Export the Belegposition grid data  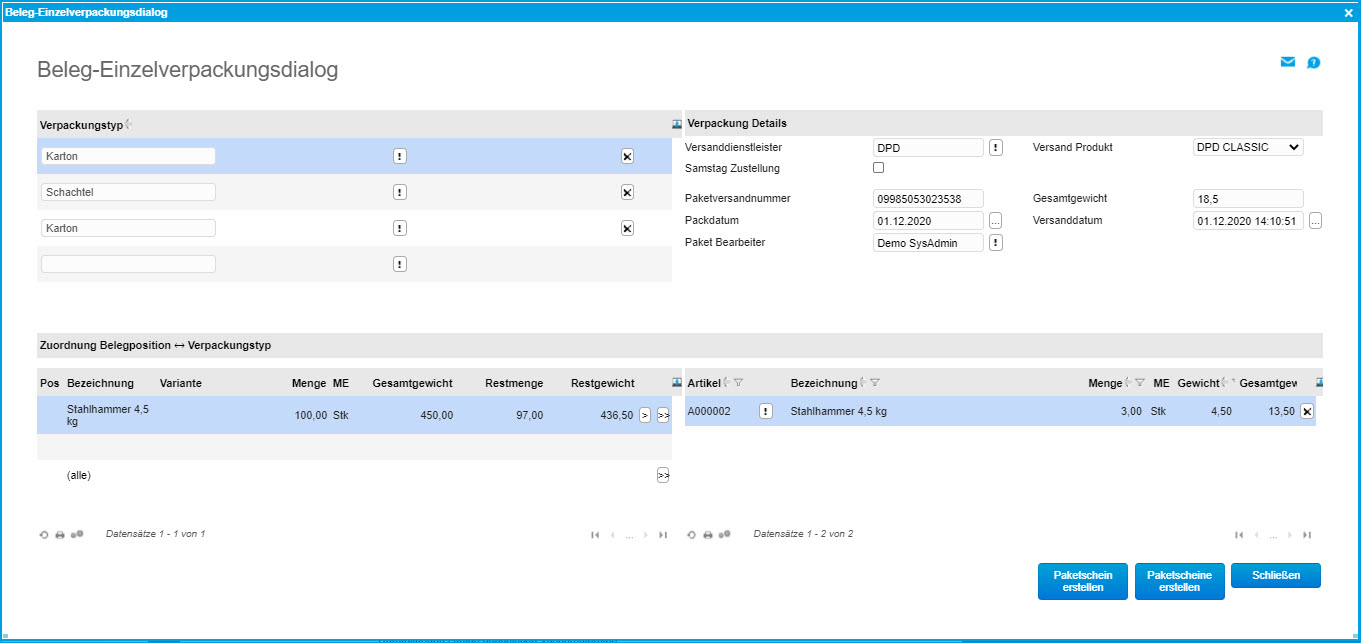(77, 534)
